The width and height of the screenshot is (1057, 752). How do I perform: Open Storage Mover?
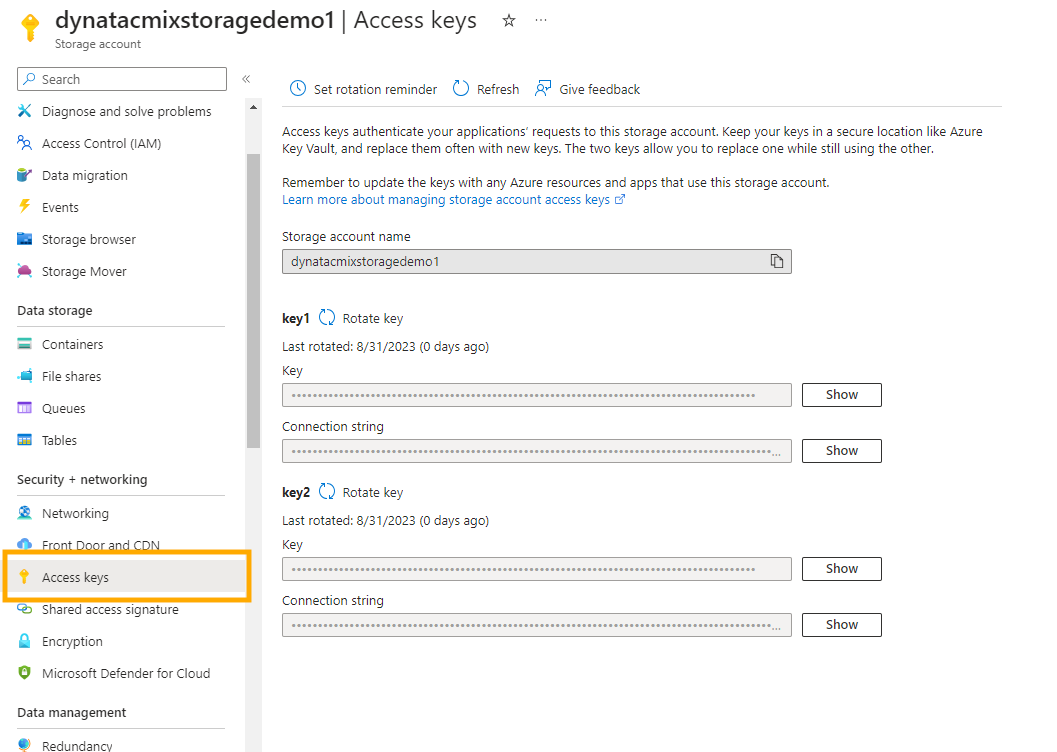84,272
